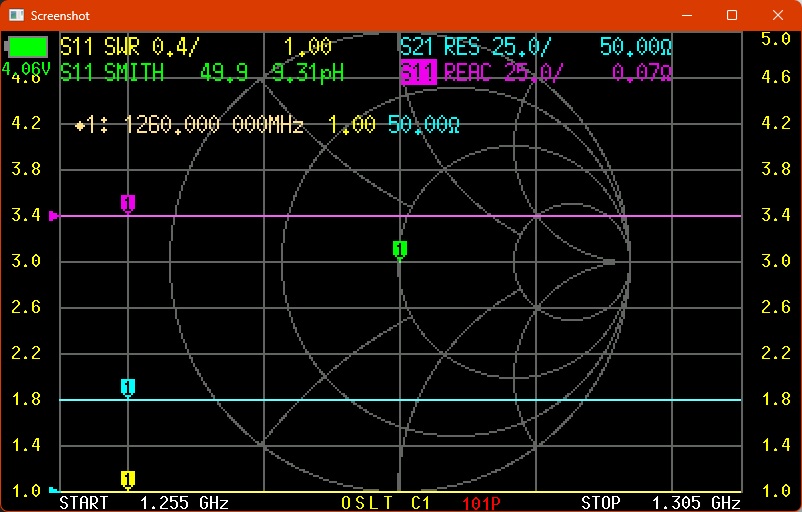802x512 pixels.
Task: Select the cyan marker 1 on resistance trace
Action: pos(128,388)
